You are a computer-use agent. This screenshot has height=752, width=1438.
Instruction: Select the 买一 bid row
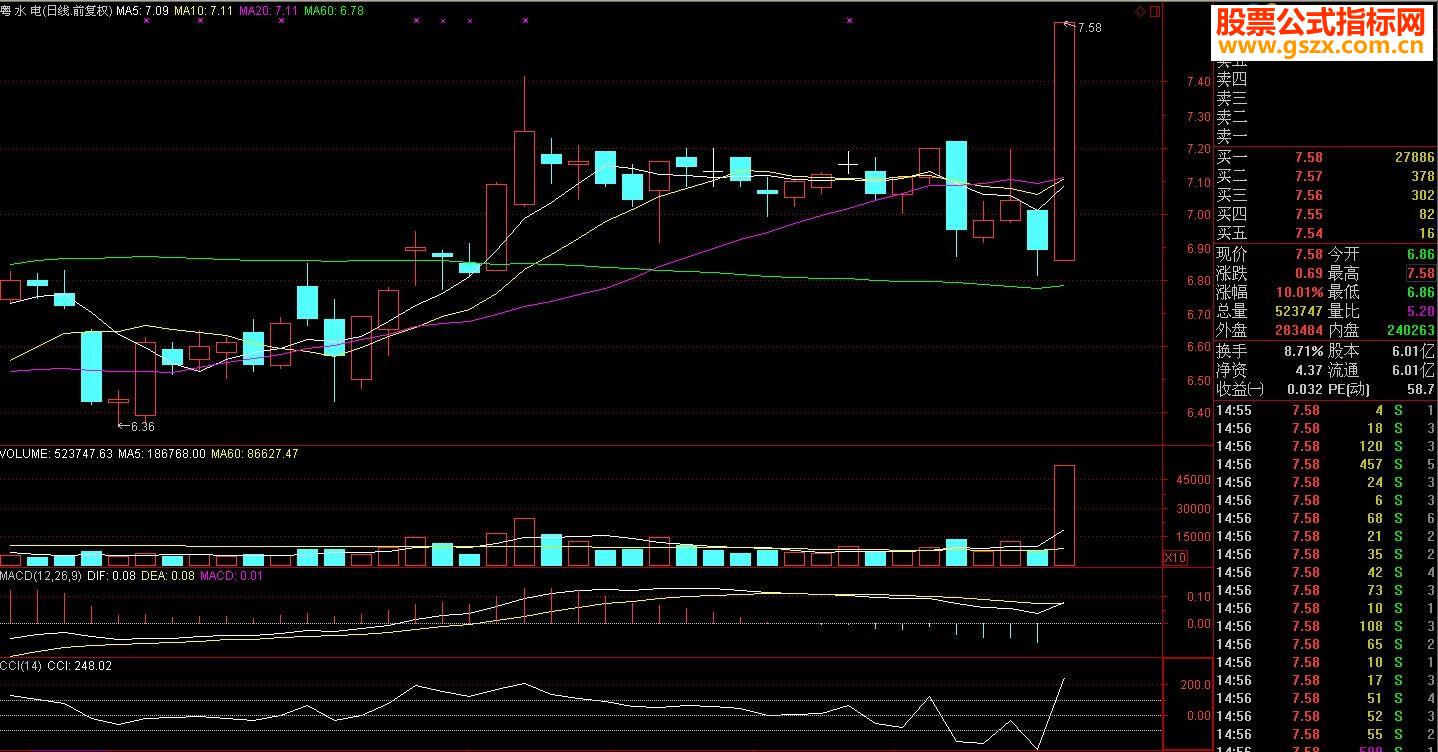(x=1325, y=158)
